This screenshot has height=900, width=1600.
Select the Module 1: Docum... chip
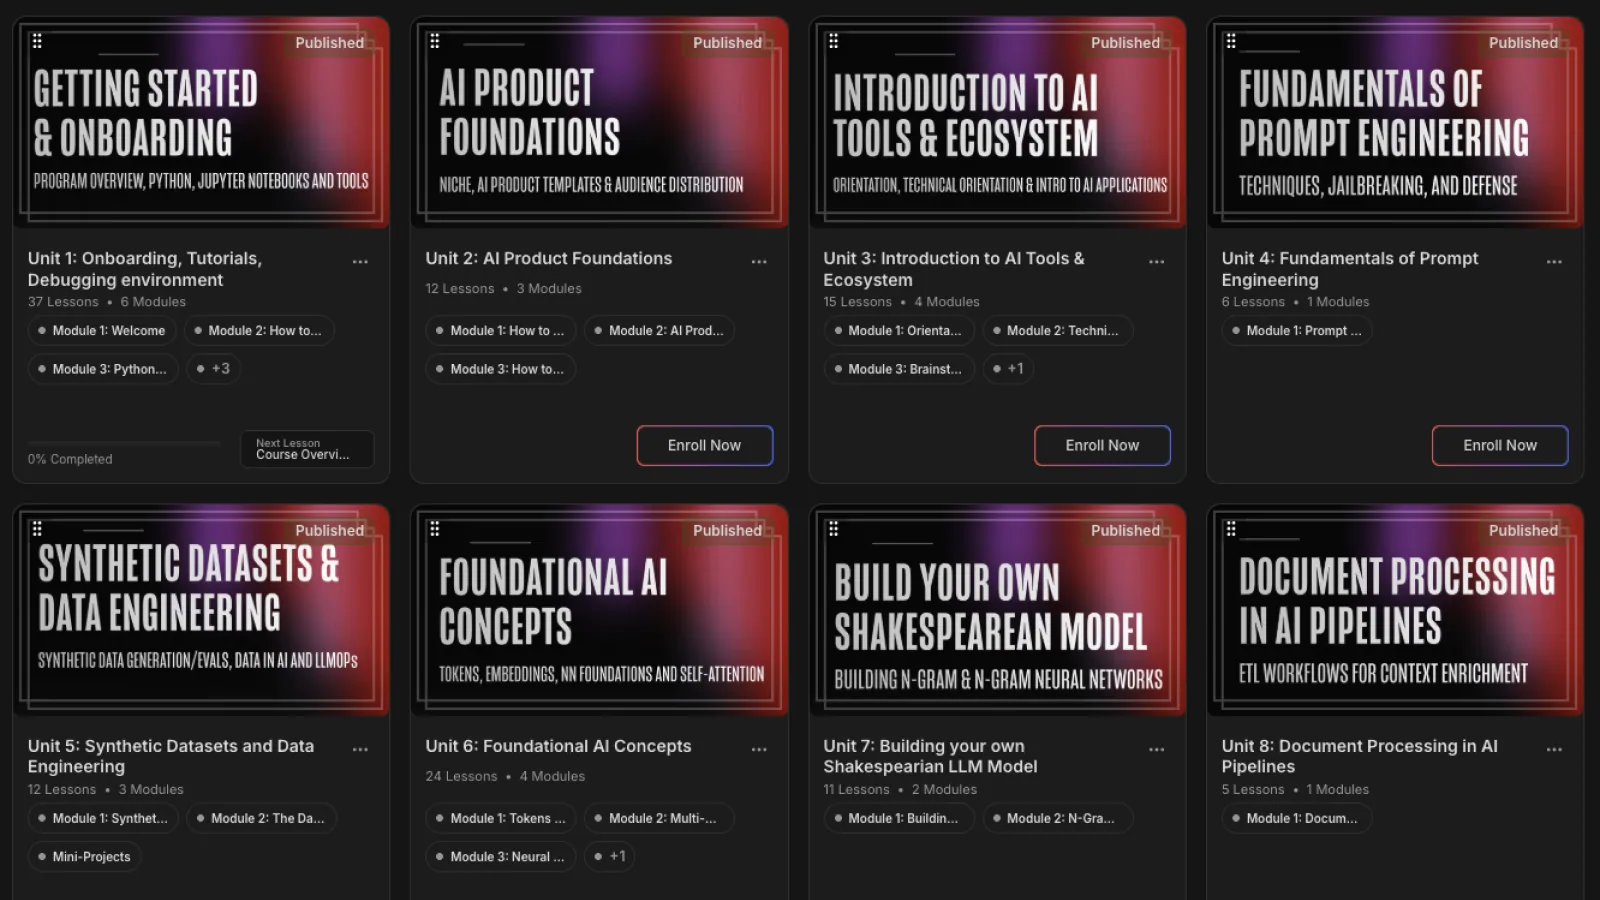1297,819
